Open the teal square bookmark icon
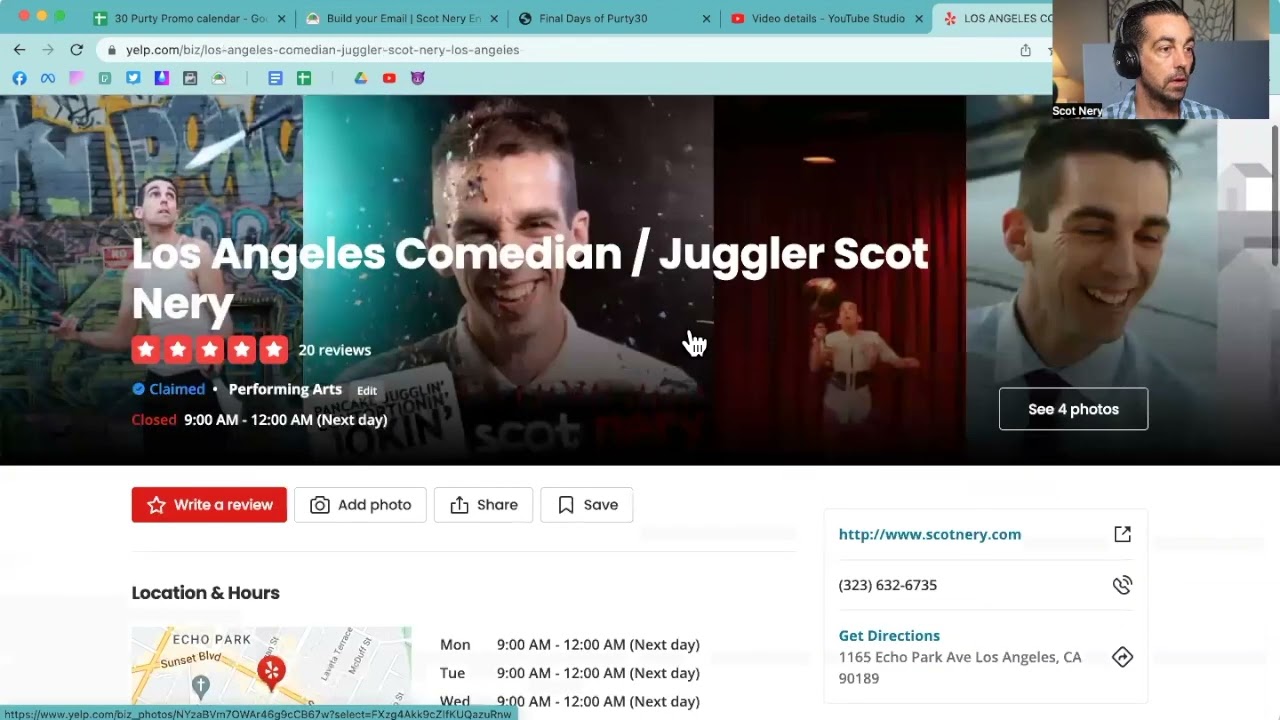This screenshot has width=1280, height=720. click(104, 78)
